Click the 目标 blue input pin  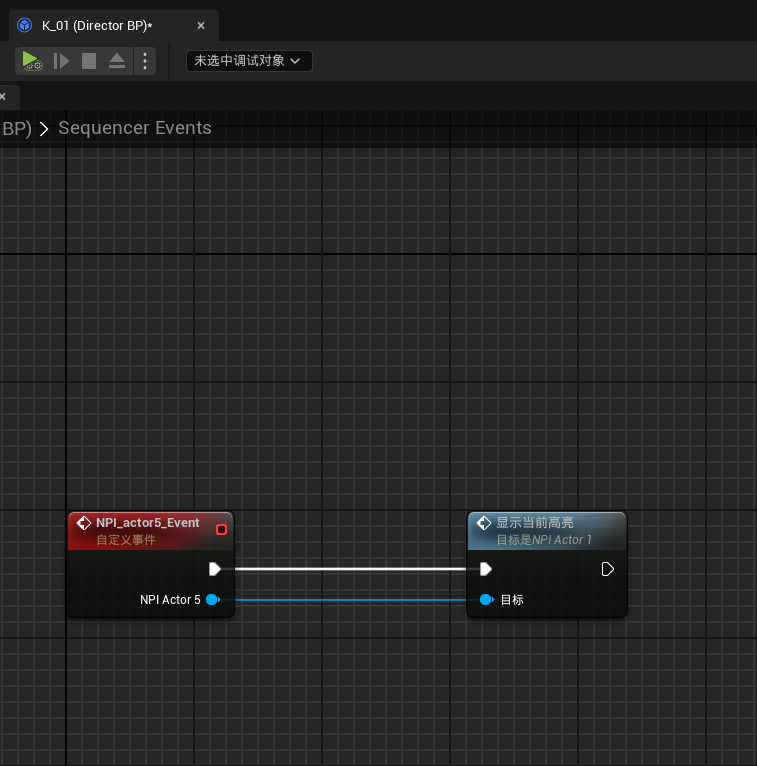[x=486, y=599]
